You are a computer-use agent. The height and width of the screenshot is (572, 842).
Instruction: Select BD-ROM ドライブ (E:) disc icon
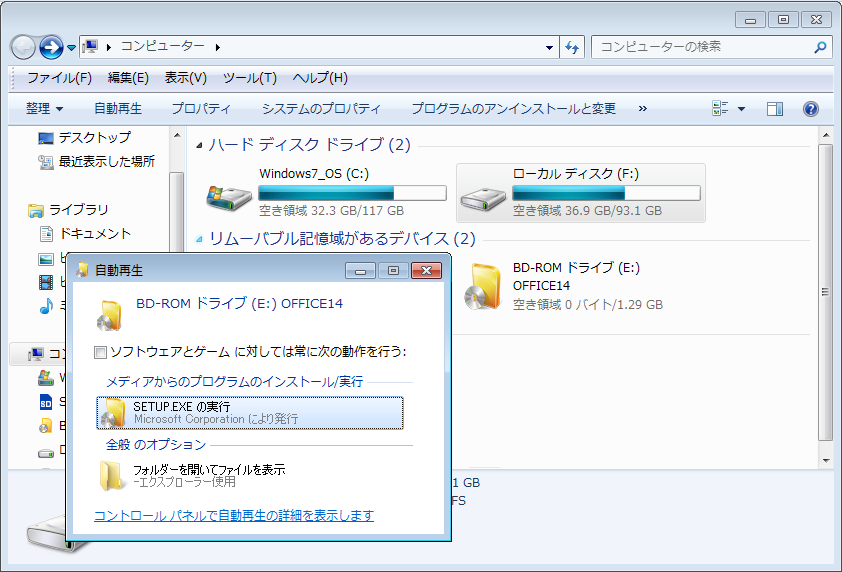pos(483,286)
